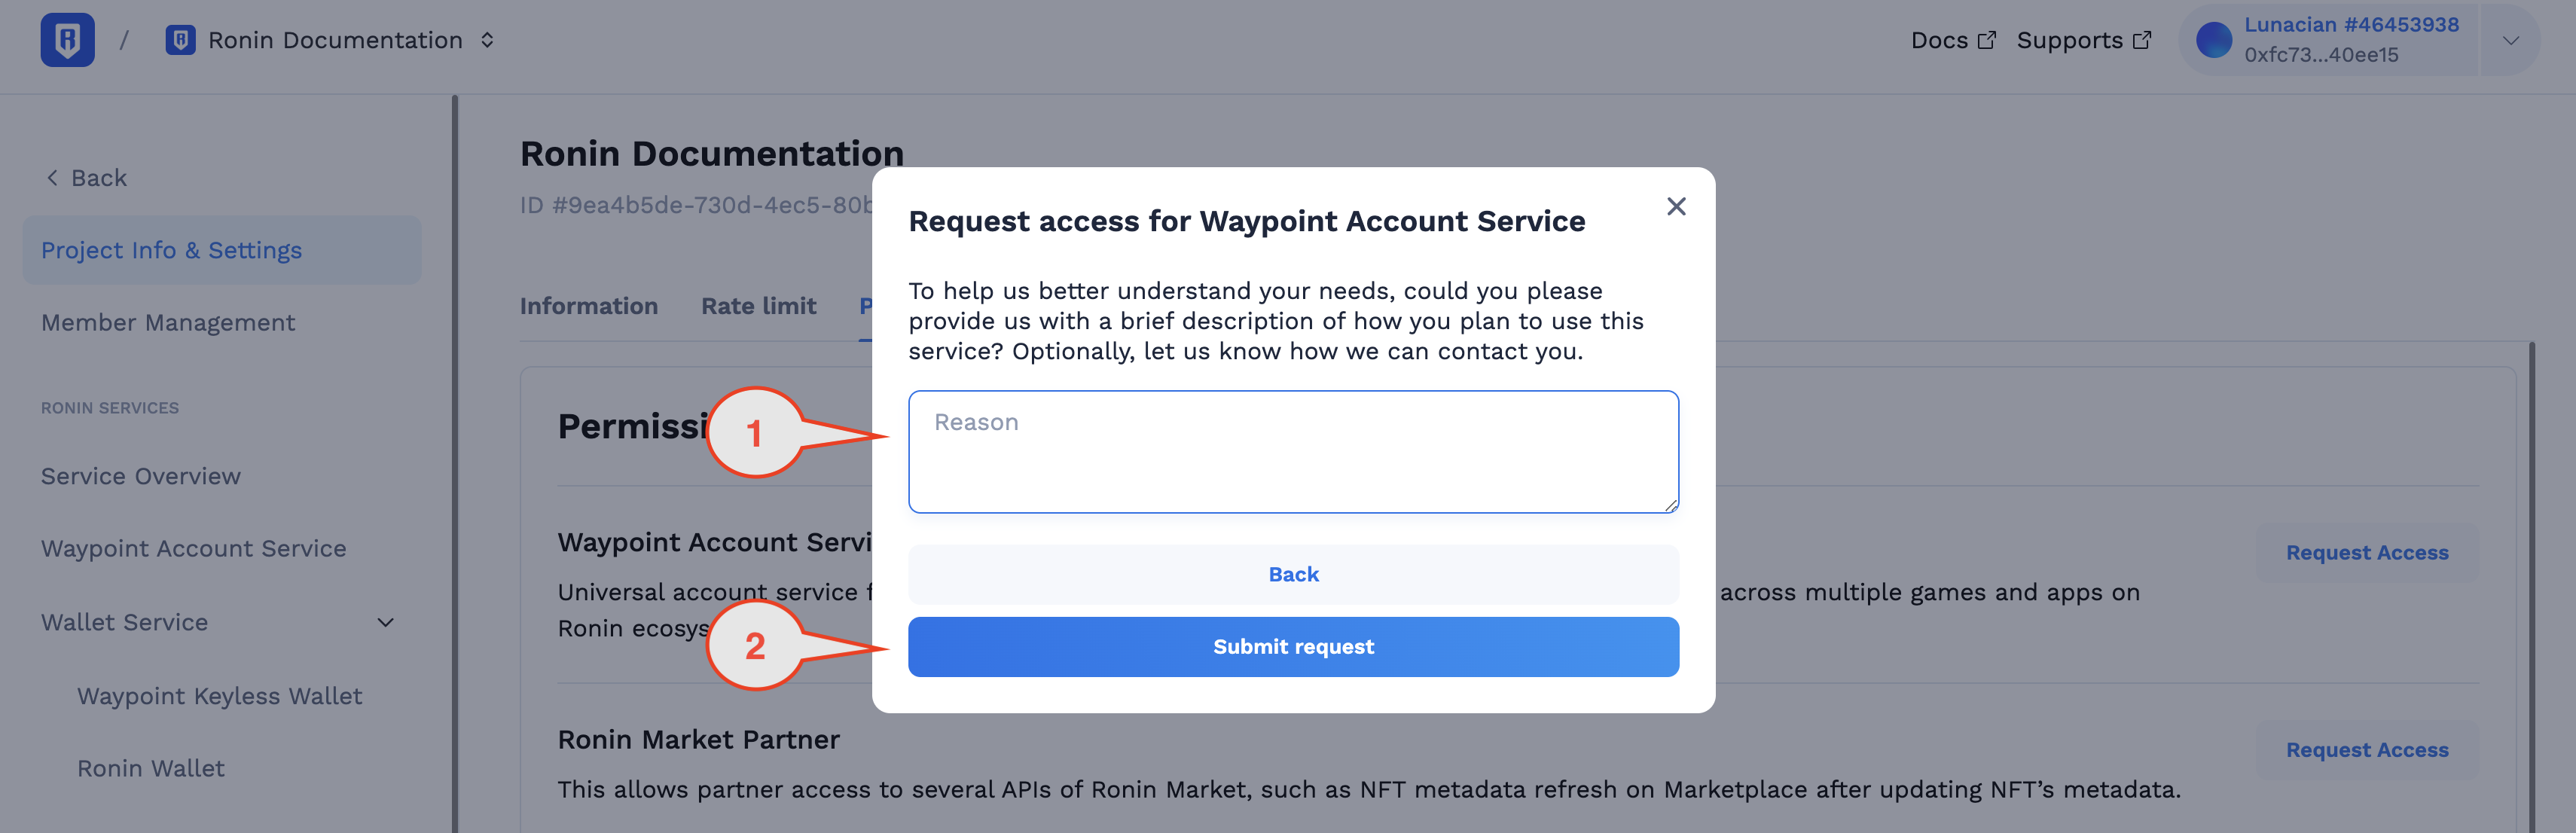Click the small Ronin Documentation project icon
The width and height of the screenshot is (2576, 833).
point(180,40)
